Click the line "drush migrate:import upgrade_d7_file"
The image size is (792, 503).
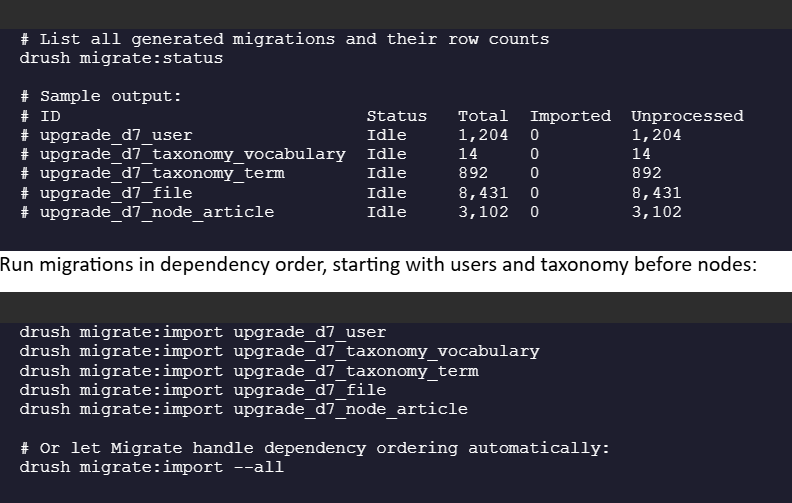click(203, 390)
